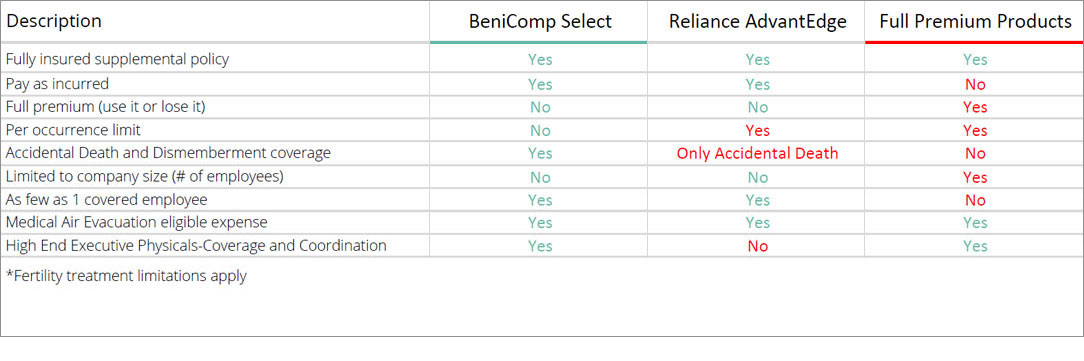Click the Fertility treatment limitations footnote

pyautogui.click(x=126, y=276)
